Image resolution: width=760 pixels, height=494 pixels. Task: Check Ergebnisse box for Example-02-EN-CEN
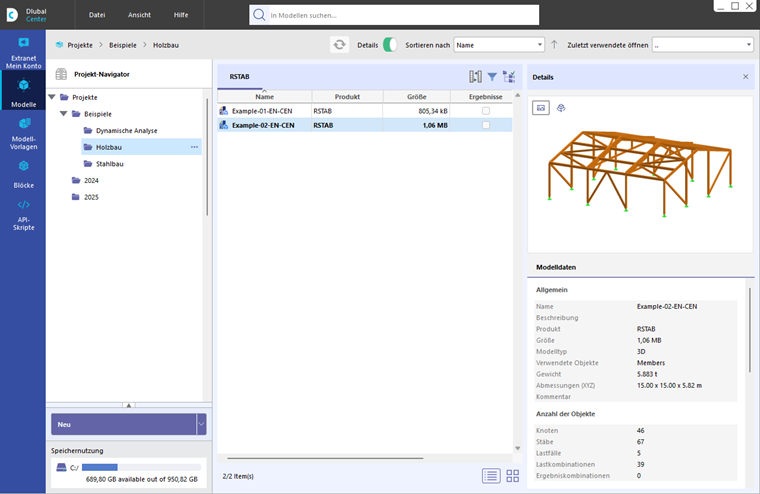[x=486, y=125]
